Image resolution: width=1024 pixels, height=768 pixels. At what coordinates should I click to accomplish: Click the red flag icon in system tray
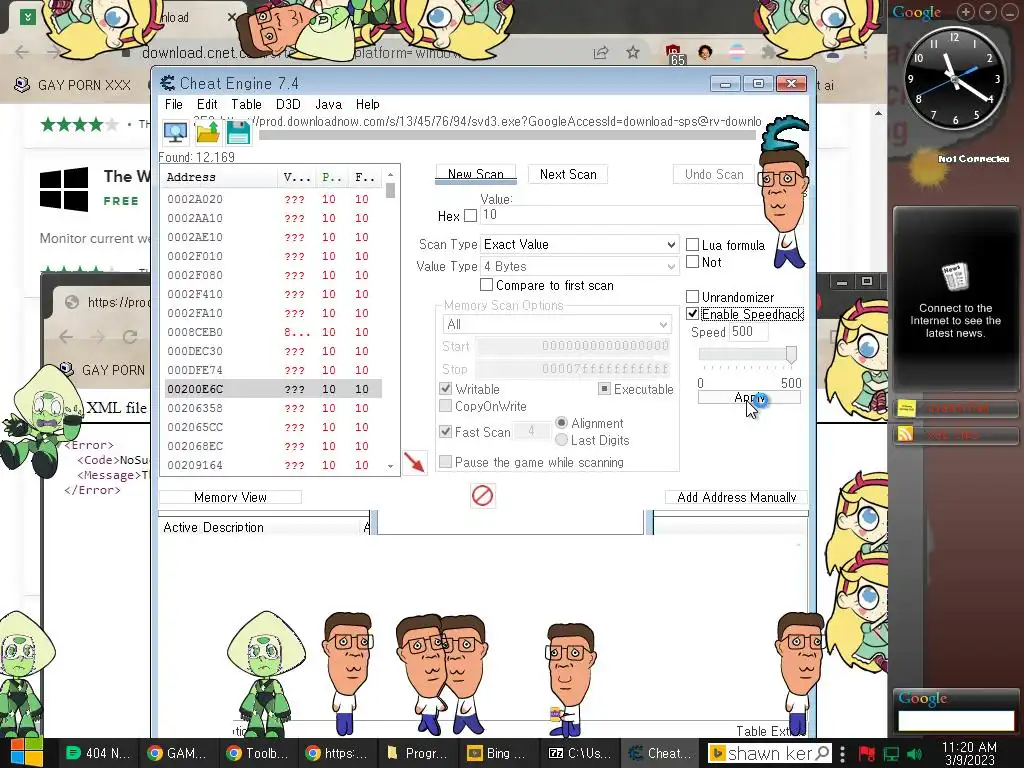[x=867, y=754]
